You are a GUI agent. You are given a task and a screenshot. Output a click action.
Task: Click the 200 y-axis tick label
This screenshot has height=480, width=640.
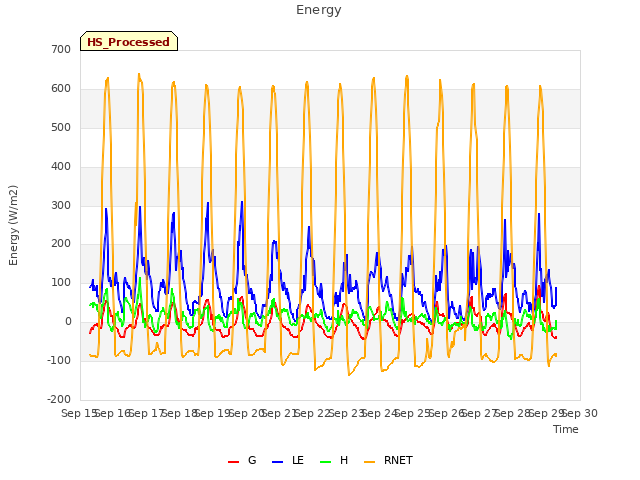click(x=61, y=244)
